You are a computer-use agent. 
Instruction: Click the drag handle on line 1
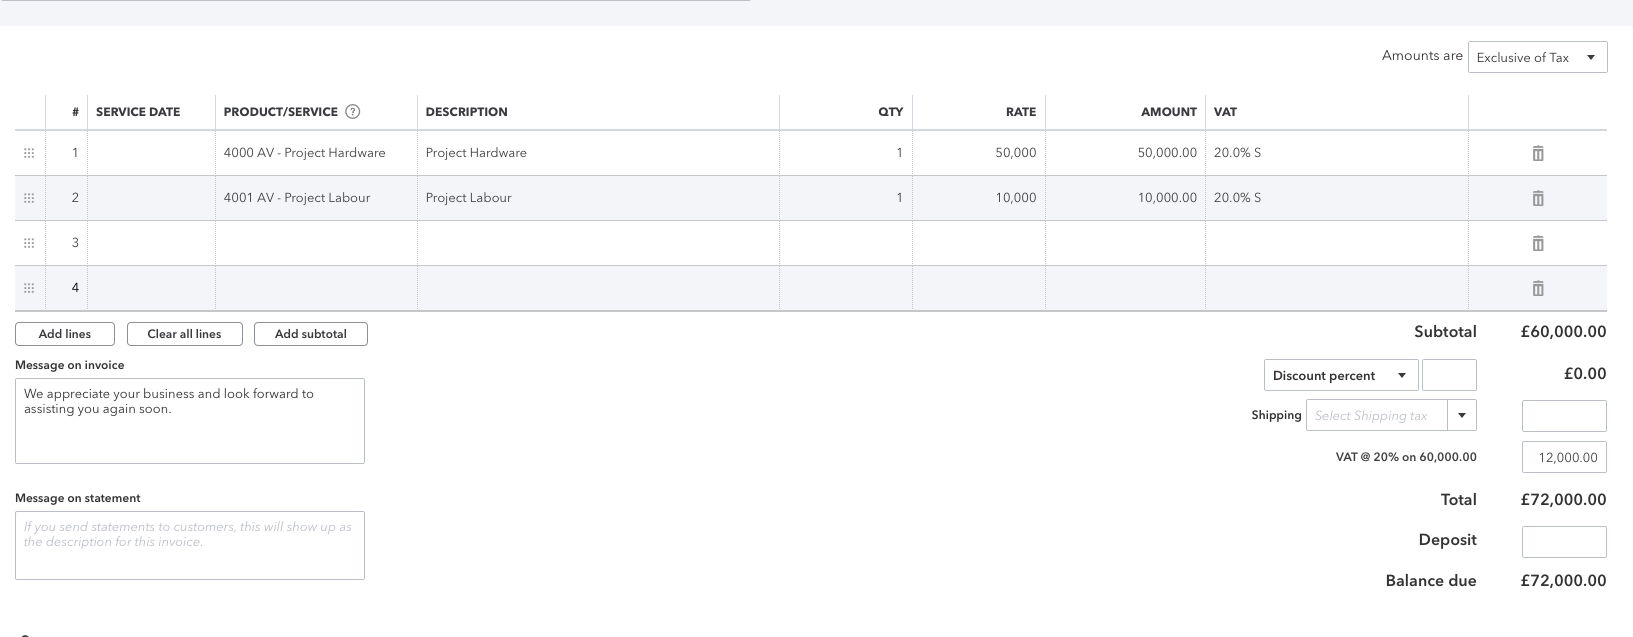pyautogui.click(x=30, y=153)
